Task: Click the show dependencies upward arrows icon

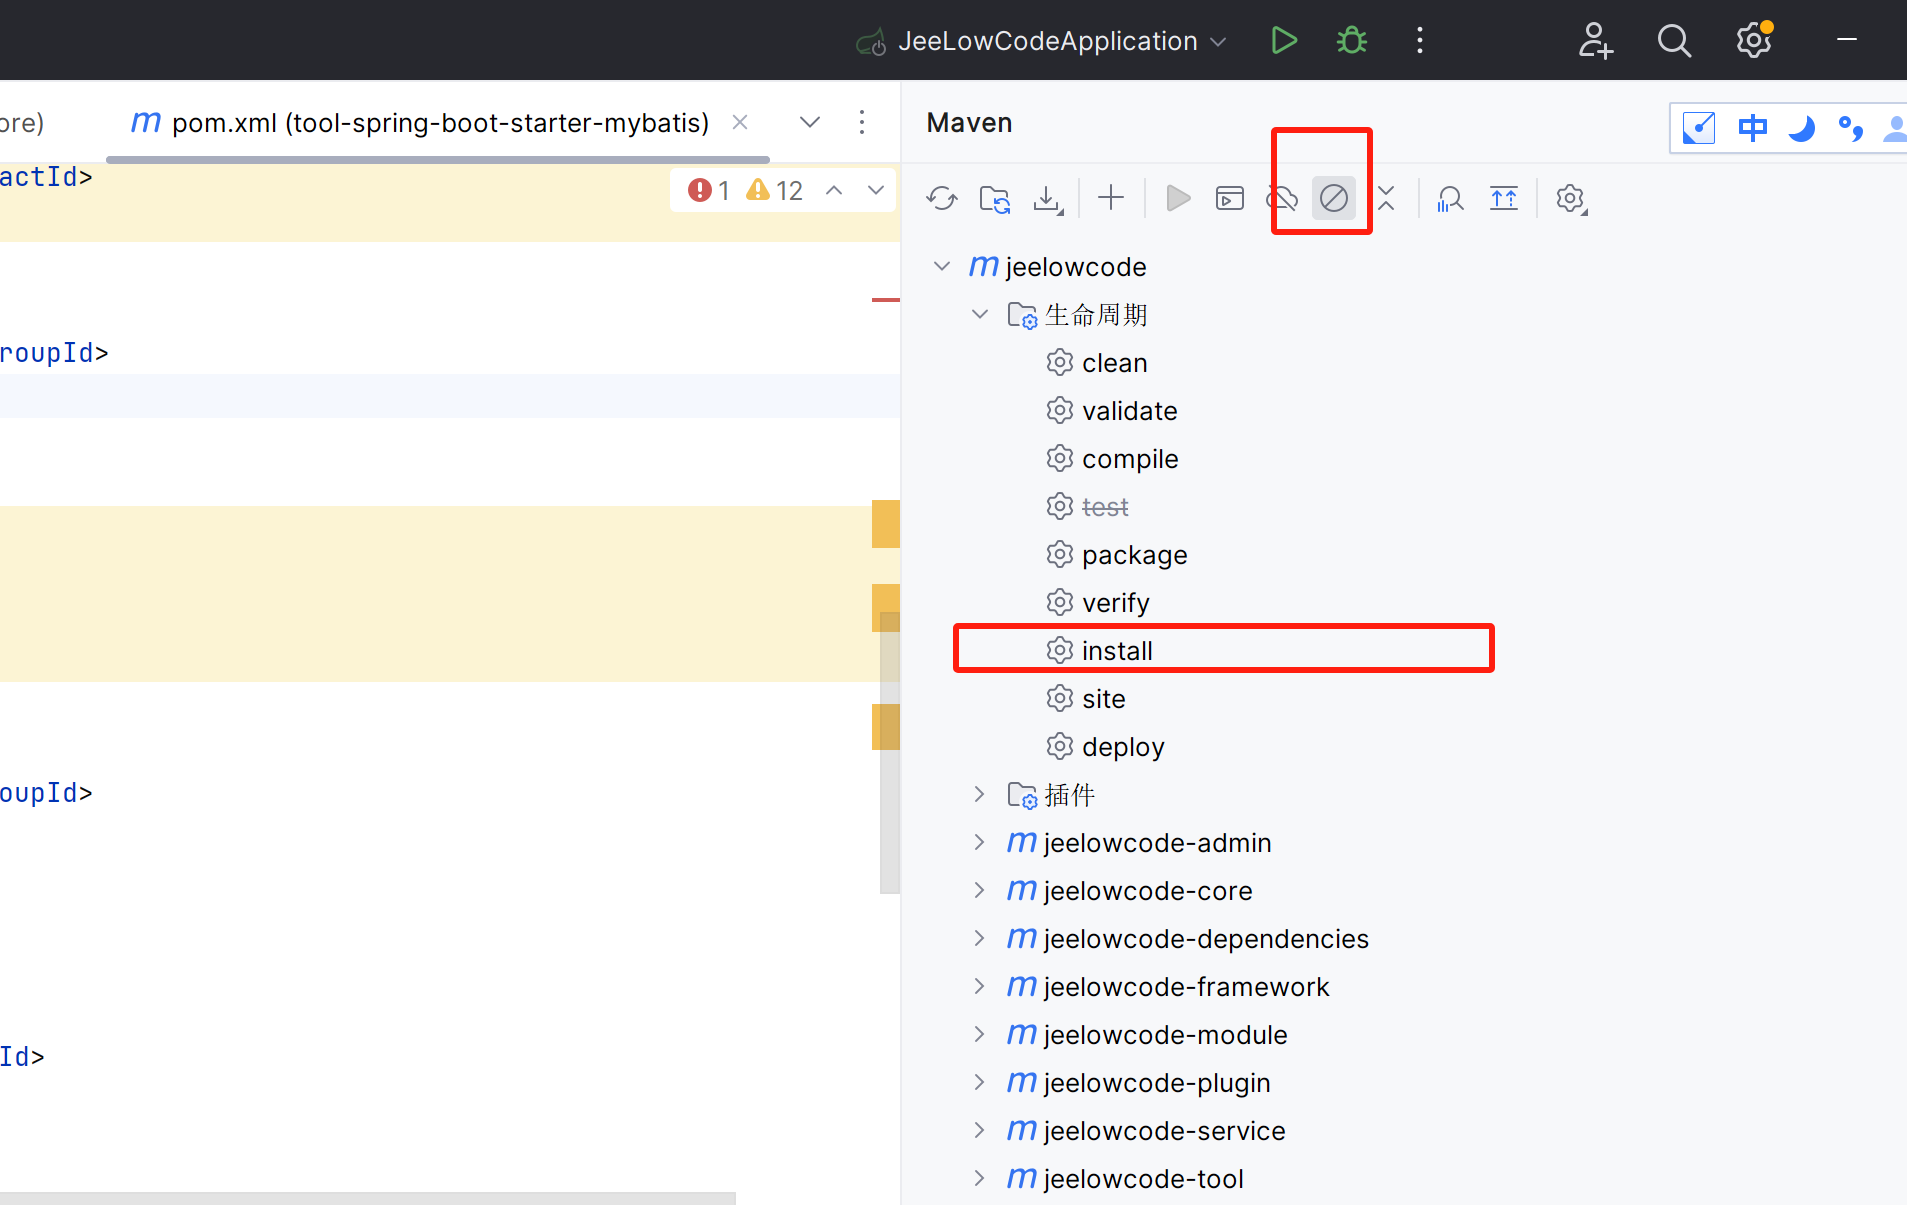Action: [x=1503, y=198]
